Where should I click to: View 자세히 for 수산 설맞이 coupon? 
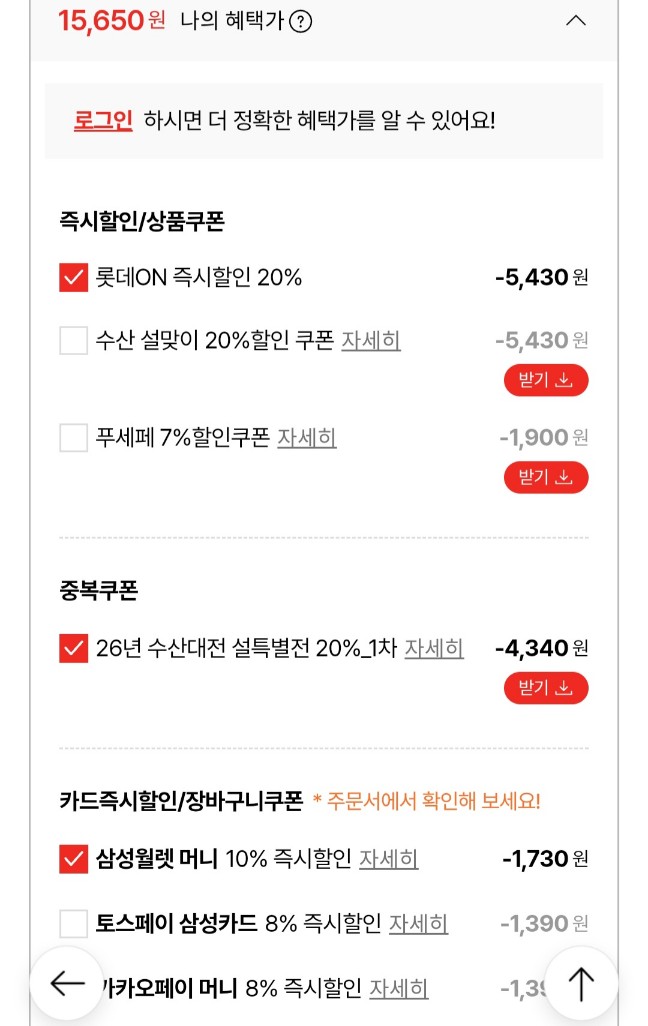pyautogui.click(x=371, y=340)
